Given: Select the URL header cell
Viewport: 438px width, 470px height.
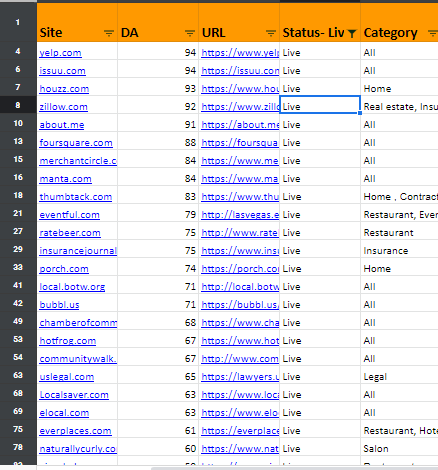Looking at the screenshot, I should click(x=239, y=22).
